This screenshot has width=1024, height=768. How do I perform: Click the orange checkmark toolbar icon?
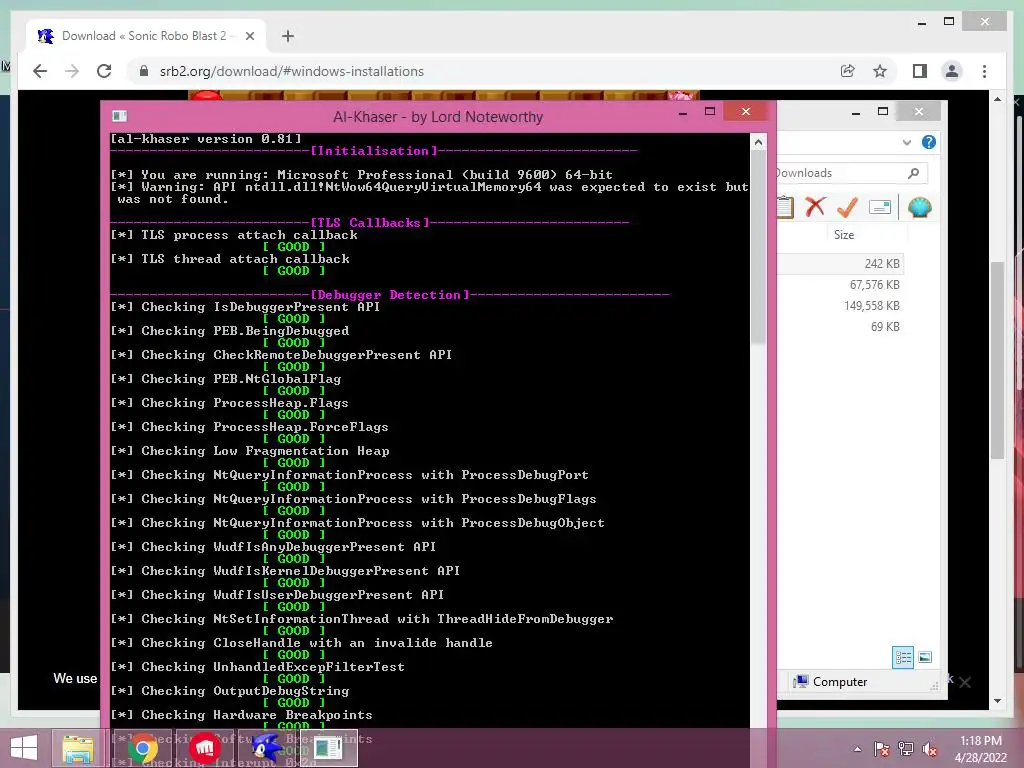click(x=847, y=207)
